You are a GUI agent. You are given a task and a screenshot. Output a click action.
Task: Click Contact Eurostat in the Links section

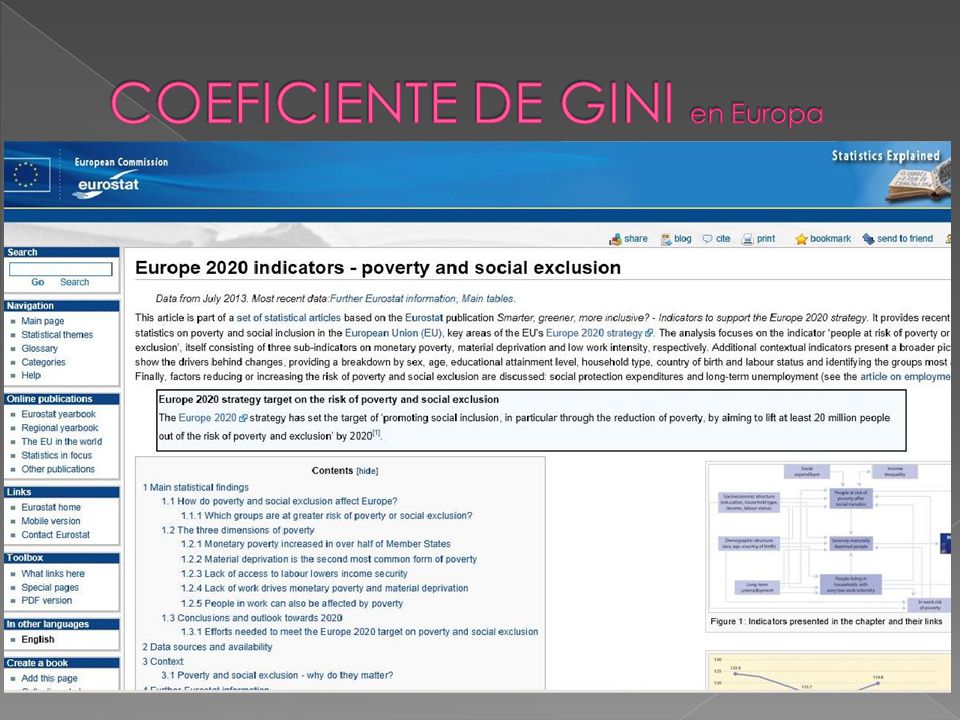[x=55, y=534]
